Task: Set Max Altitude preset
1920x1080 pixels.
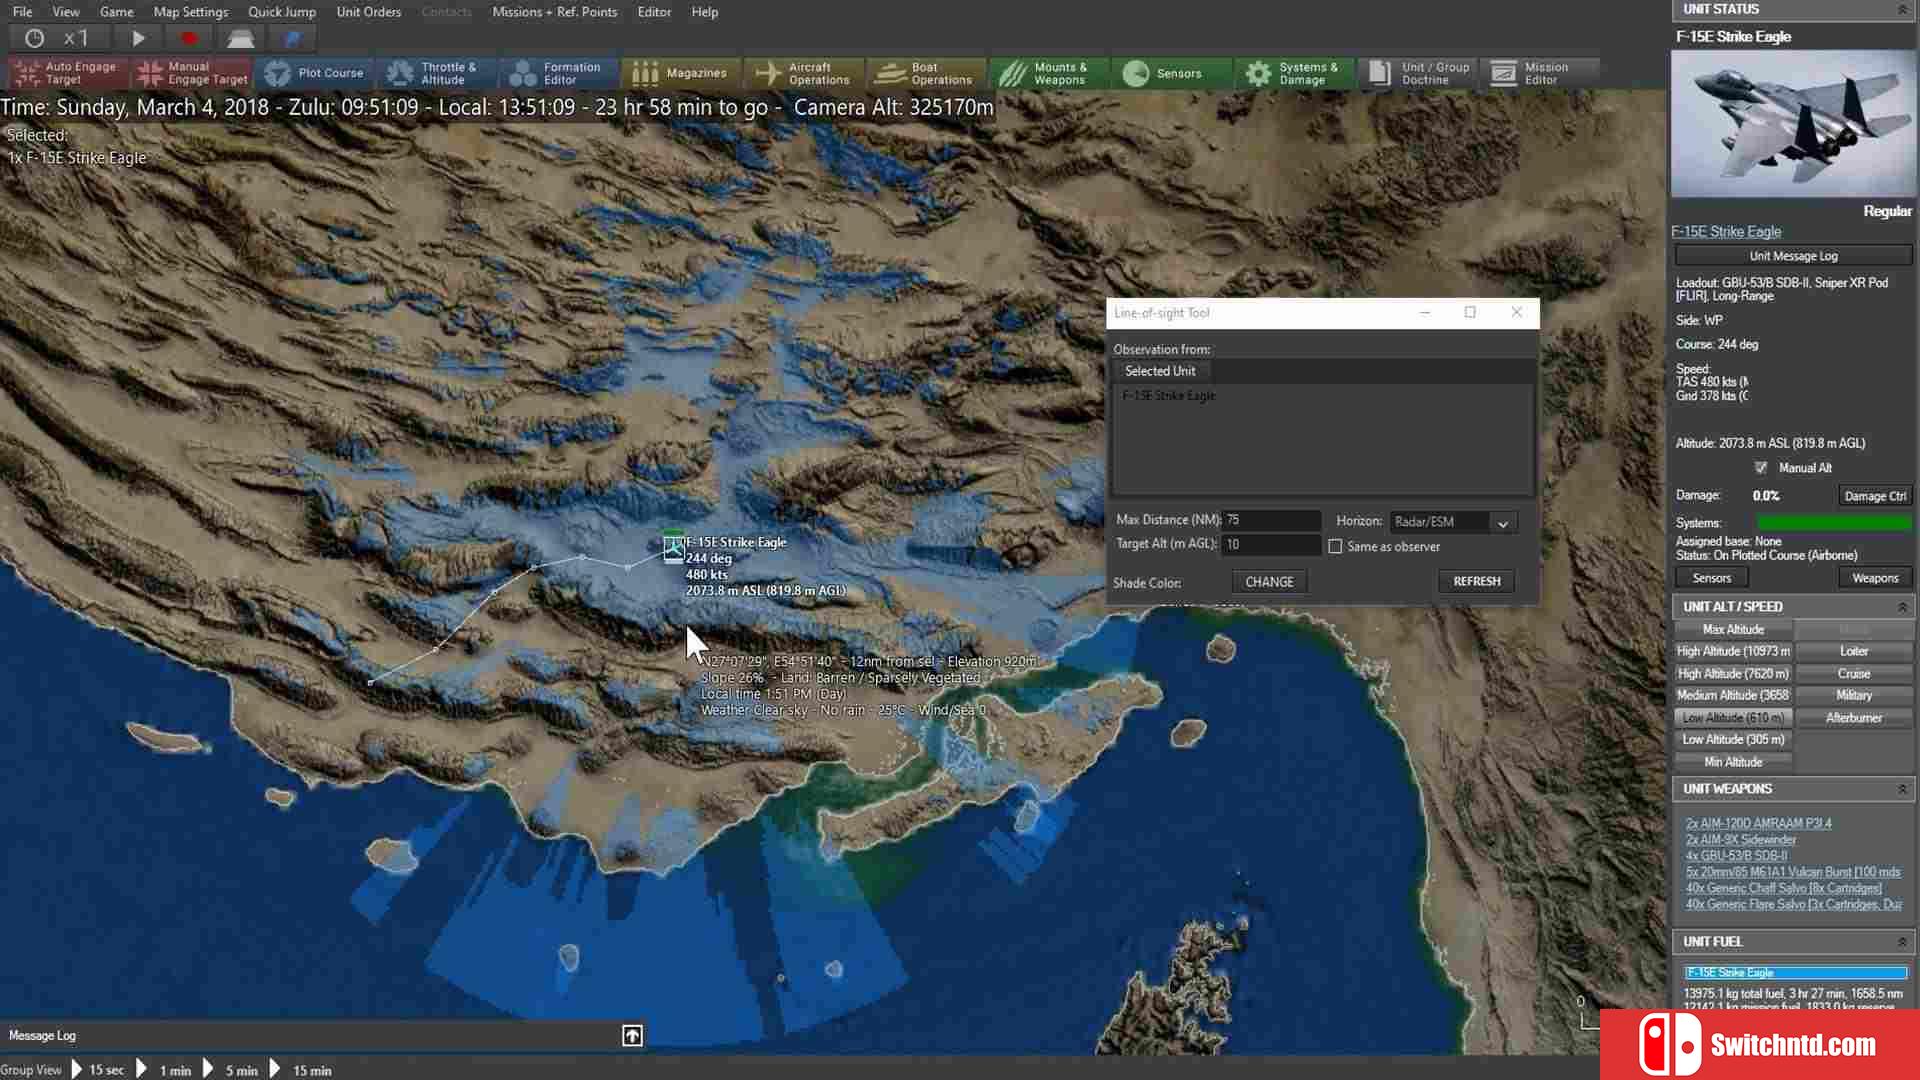Action: tap(1733, 630)
